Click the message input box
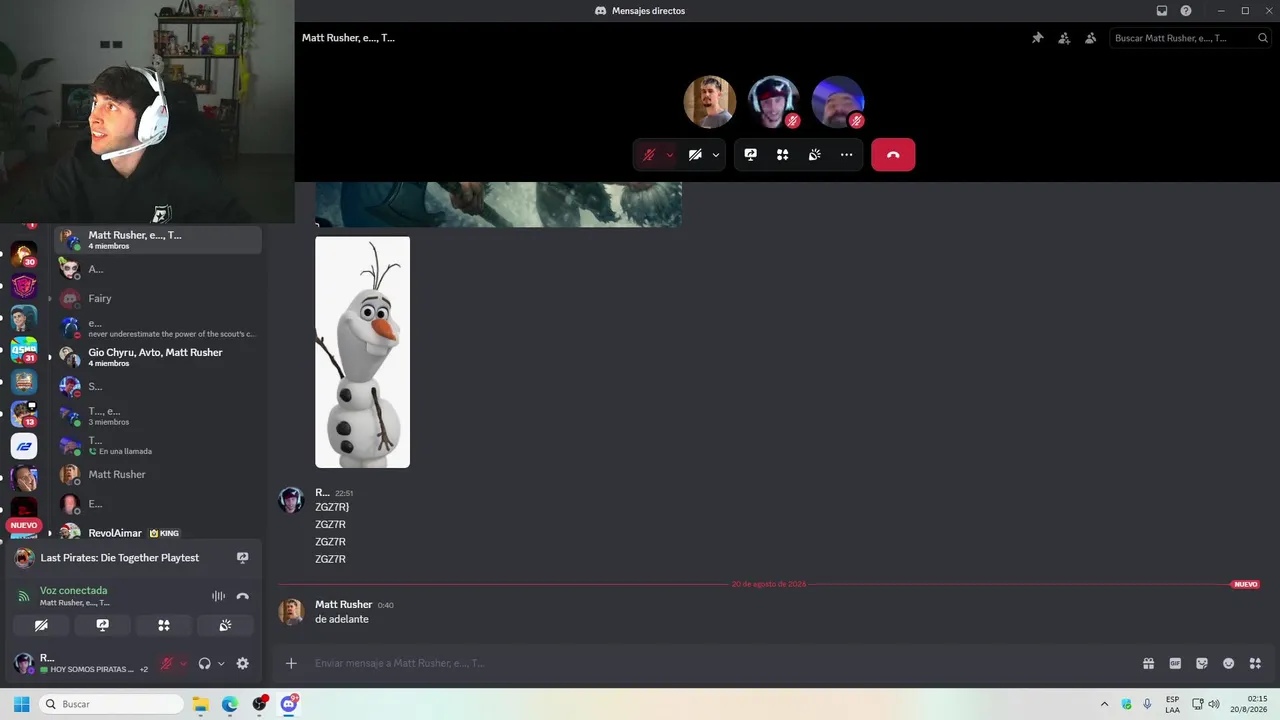The height and width of the screenshot is (720, 1280). tap(720, 663)
